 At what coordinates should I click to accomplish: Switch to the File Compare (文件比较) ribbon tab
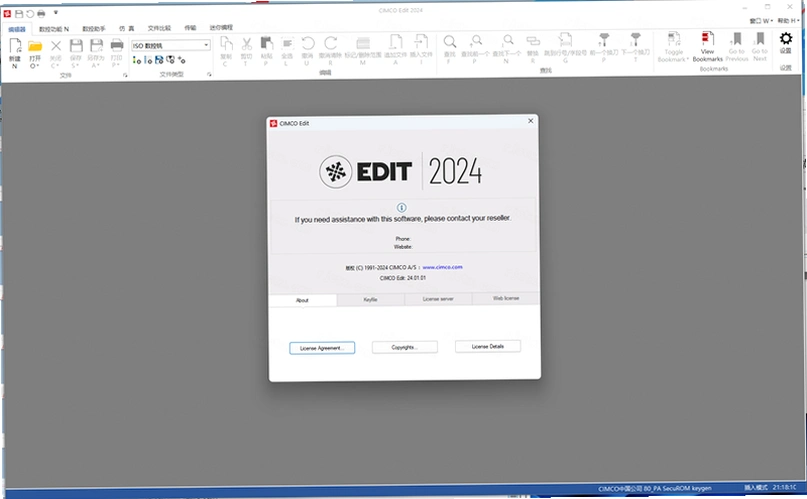(159, 28)
